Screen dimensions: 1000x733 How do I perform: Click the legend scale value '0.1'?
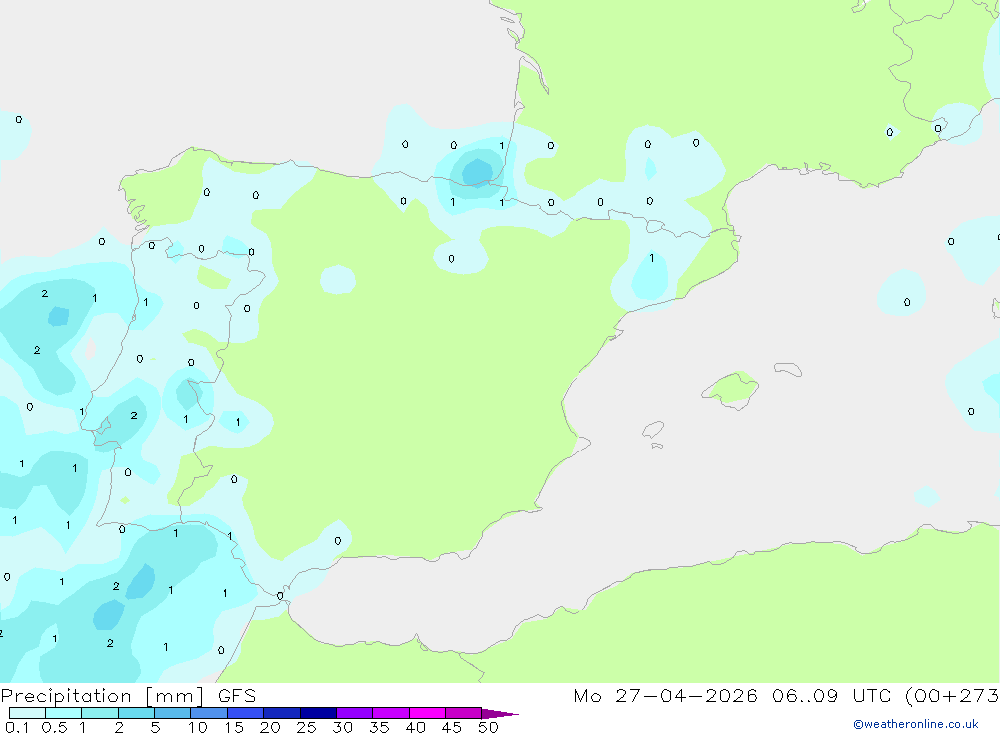(x=17, y=727)
